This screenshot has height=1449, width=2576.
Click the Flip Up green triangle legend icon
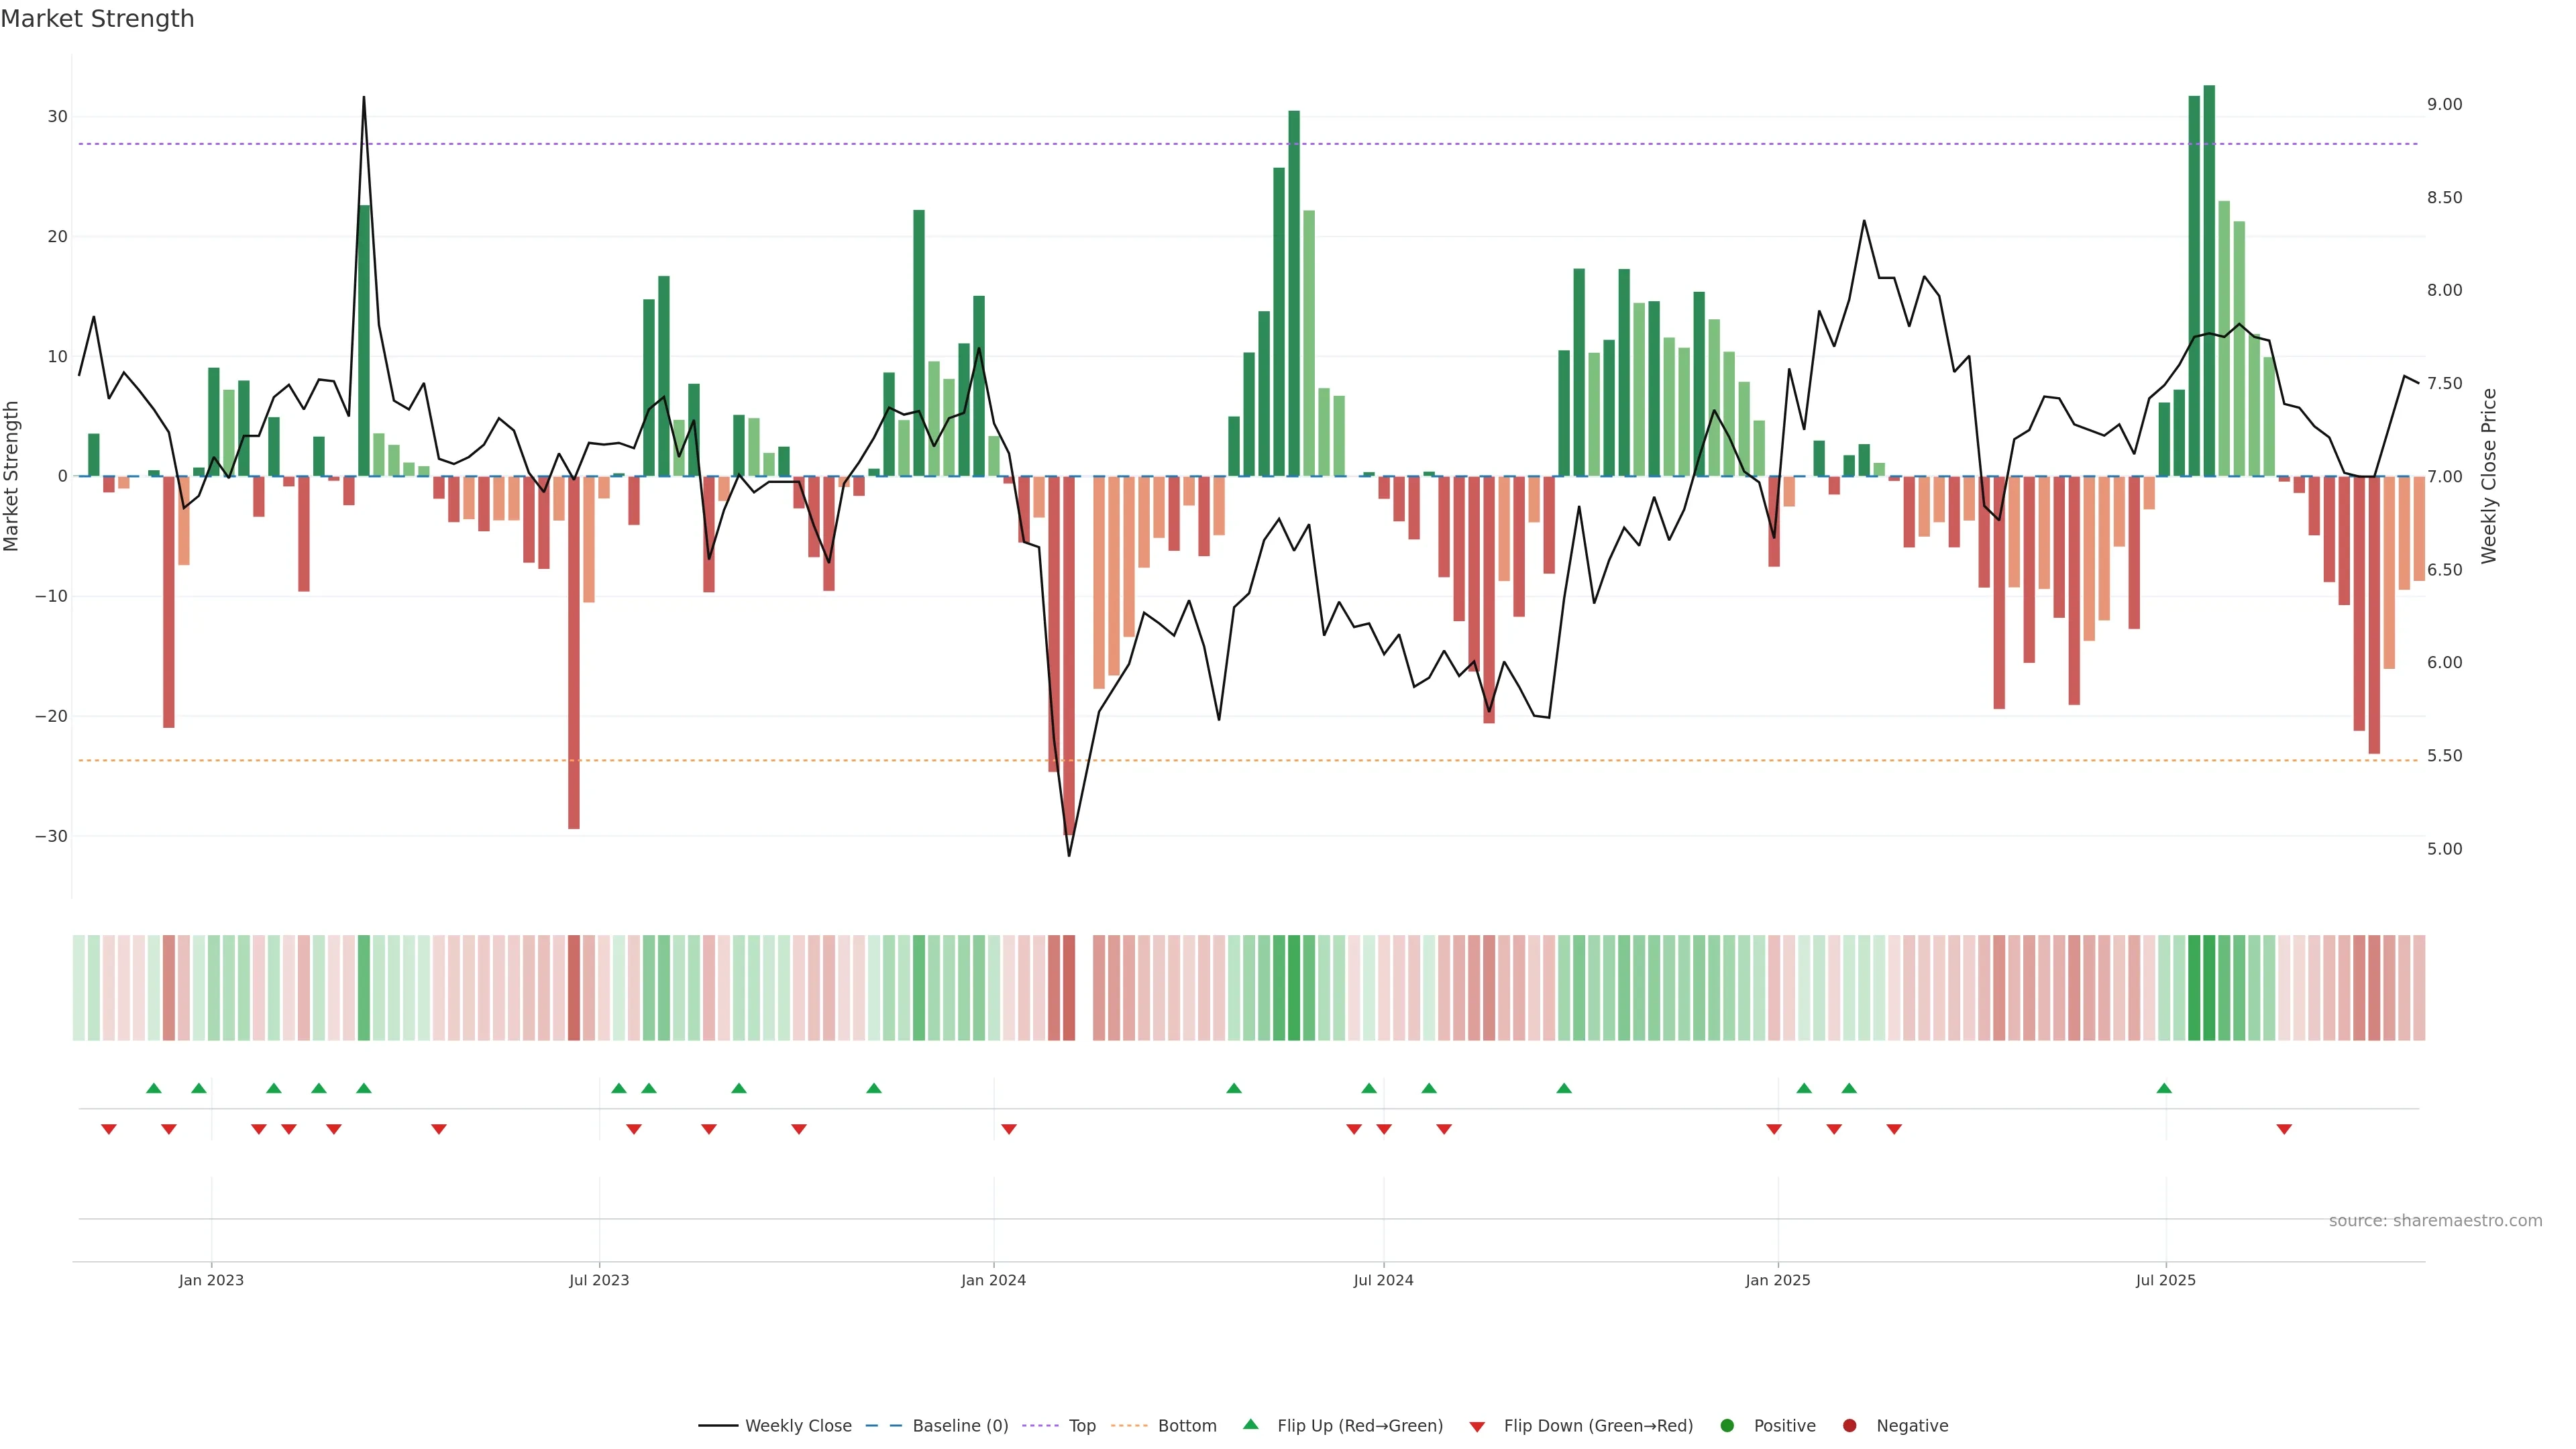point(1250,1424)
